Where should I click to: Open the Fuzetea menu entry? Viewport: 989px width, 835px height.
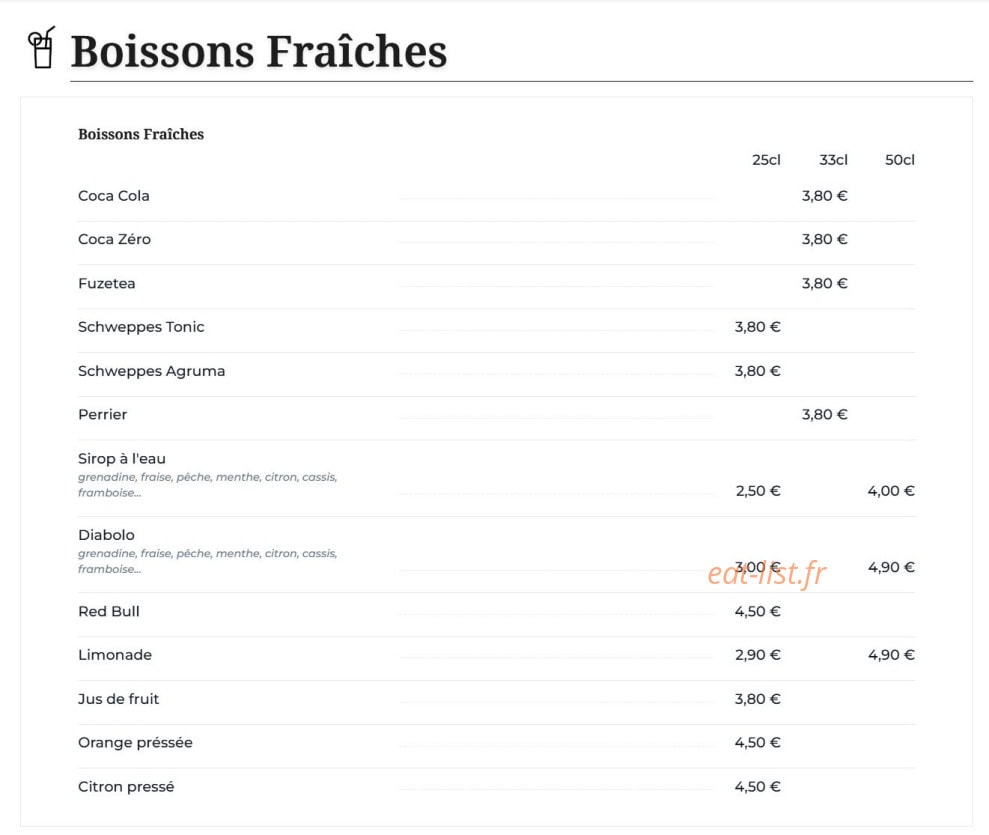pos(107,284)
